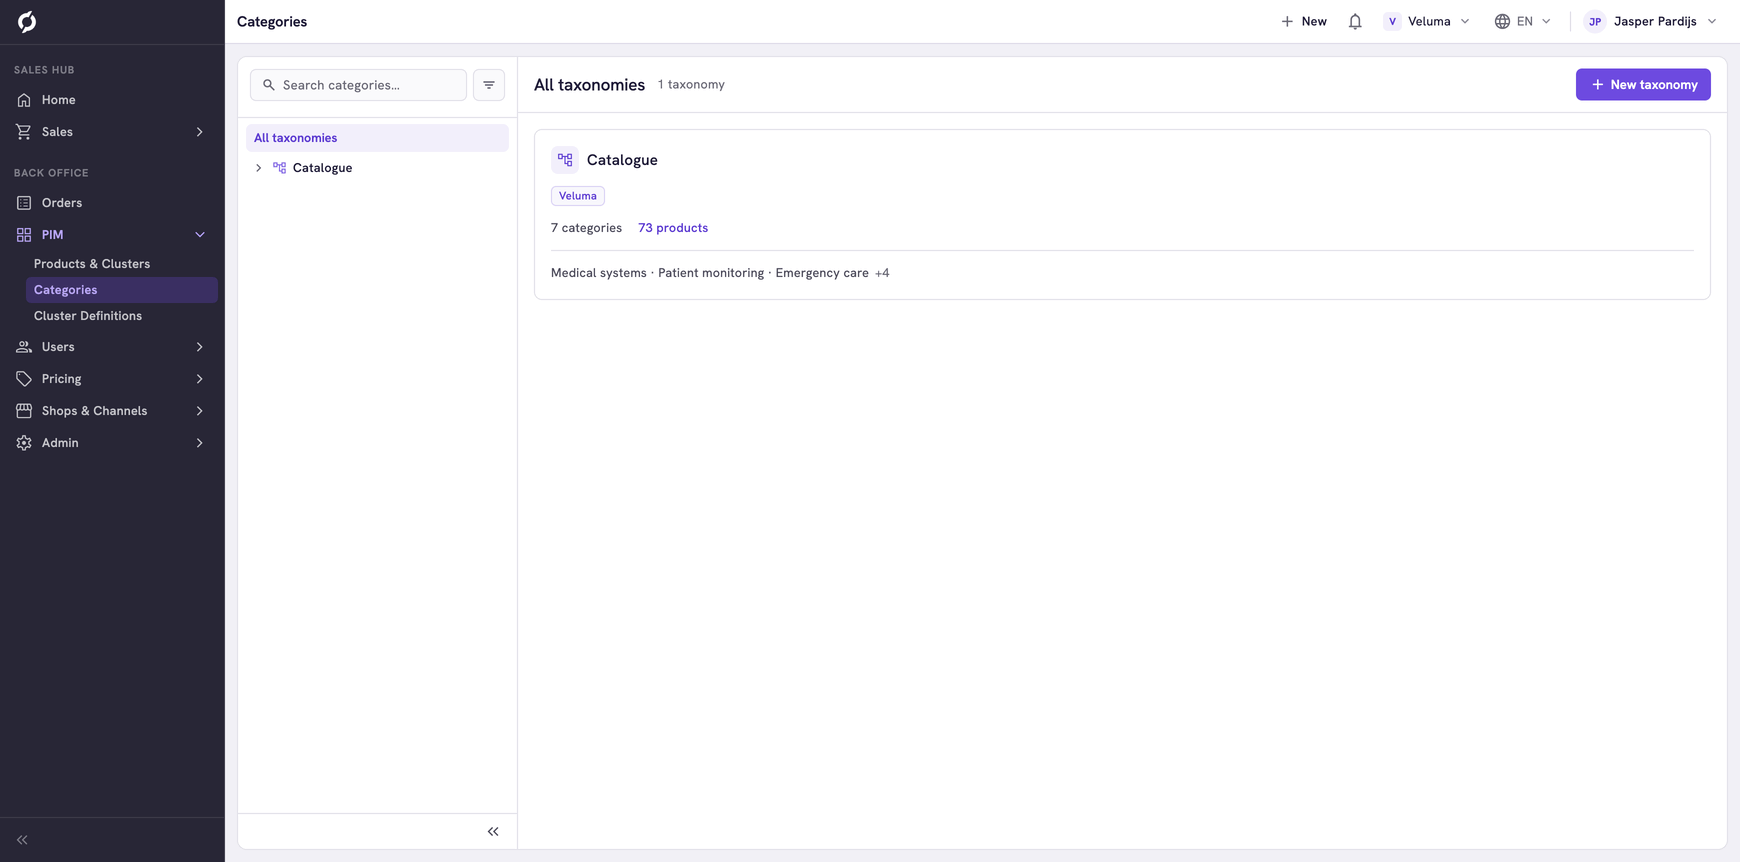Collapse the categories tree panel
The image size is (1740, 862).
493,832
